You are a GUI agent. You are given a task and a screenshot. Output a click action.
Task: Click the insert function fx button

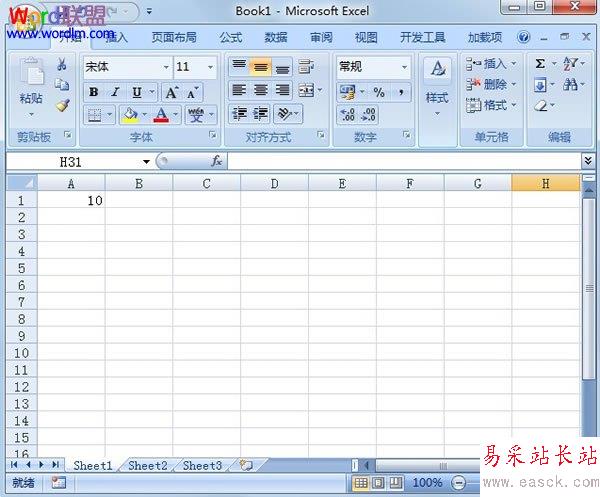coord(217,161)
